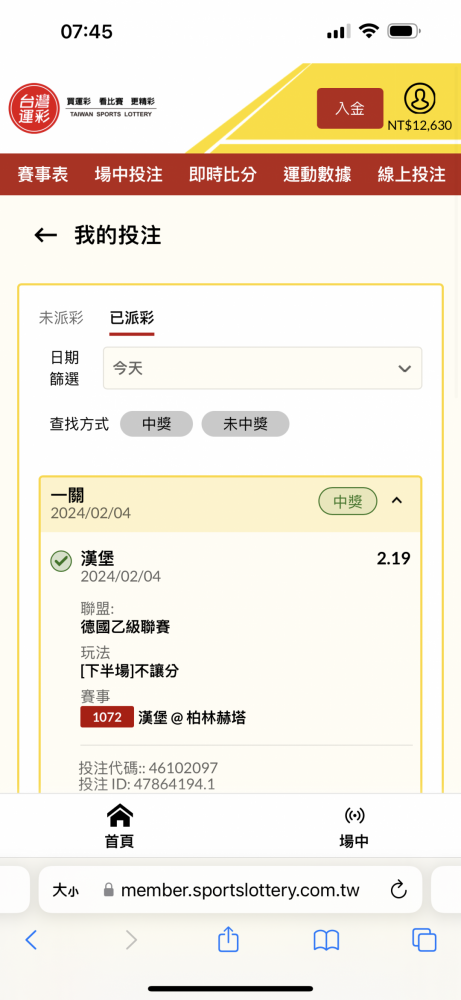Reload the page in the Safari address bar
Screen dimensions: 461x1000
(399, 889)
